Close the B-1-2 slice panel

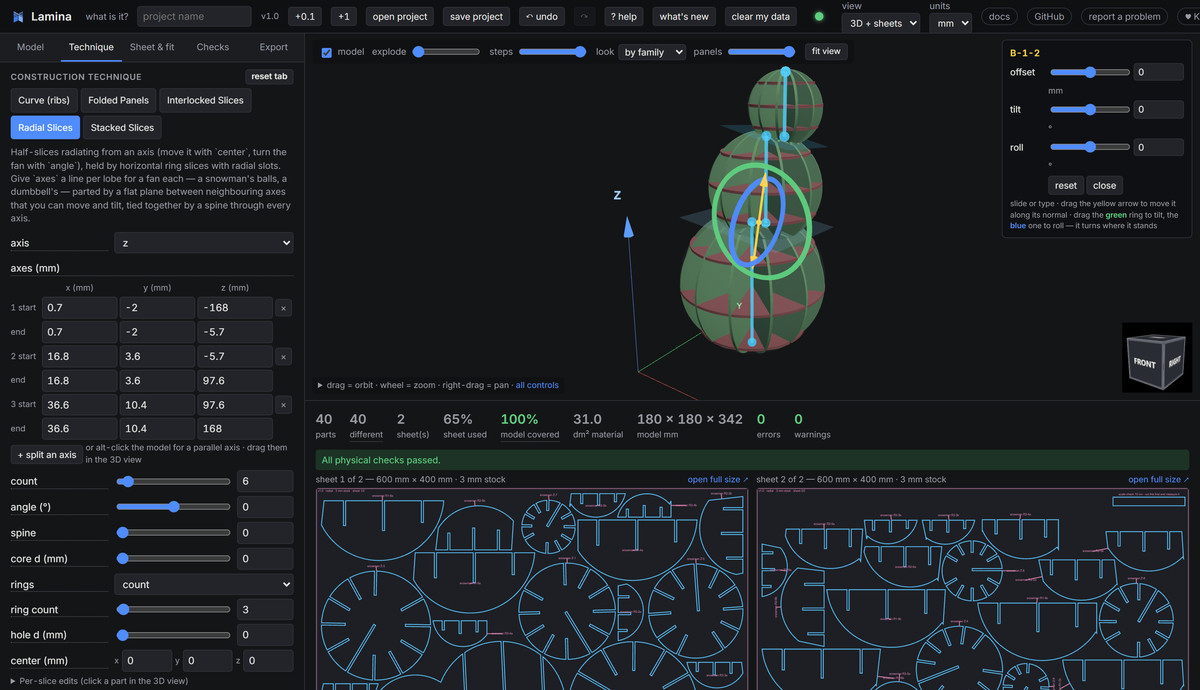[x=1104, y=185]
